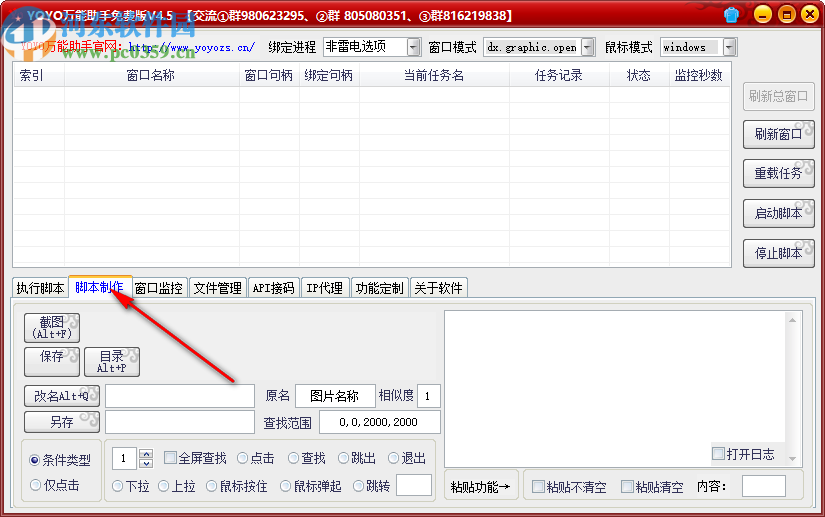Click the 相似度 value field

click(428, 396)
